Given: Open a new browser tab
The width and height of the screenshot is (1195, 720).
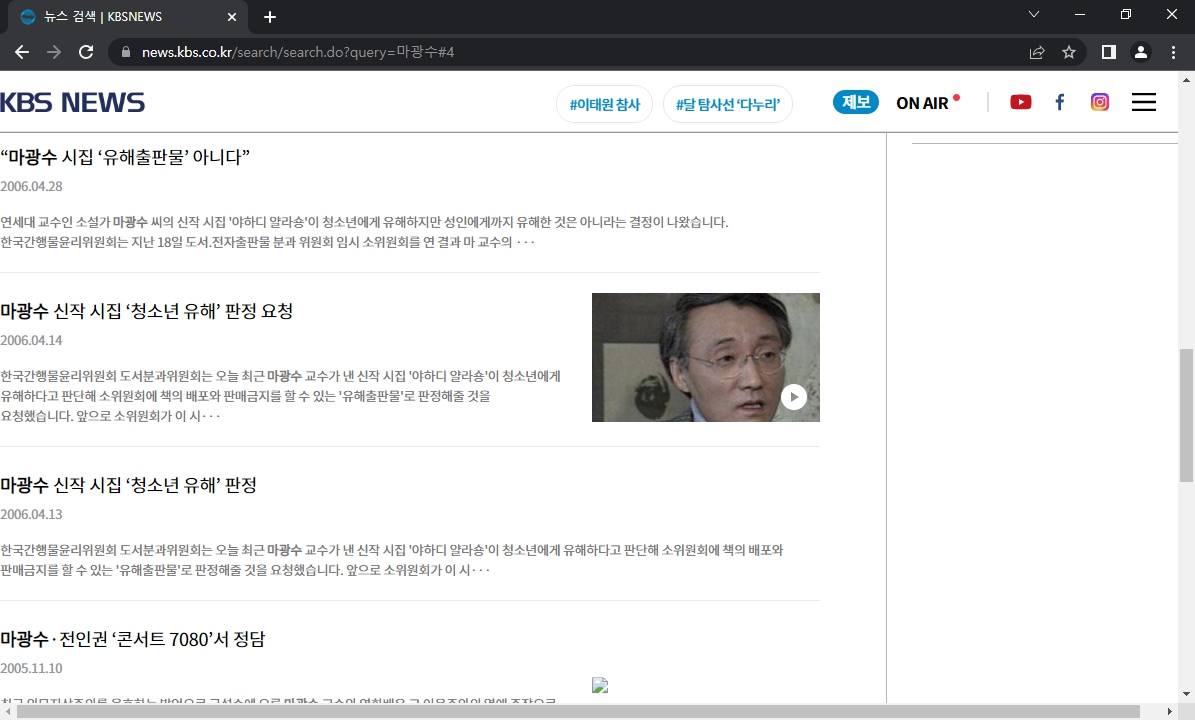Looking at the screenshot, I should pos(270,17).
